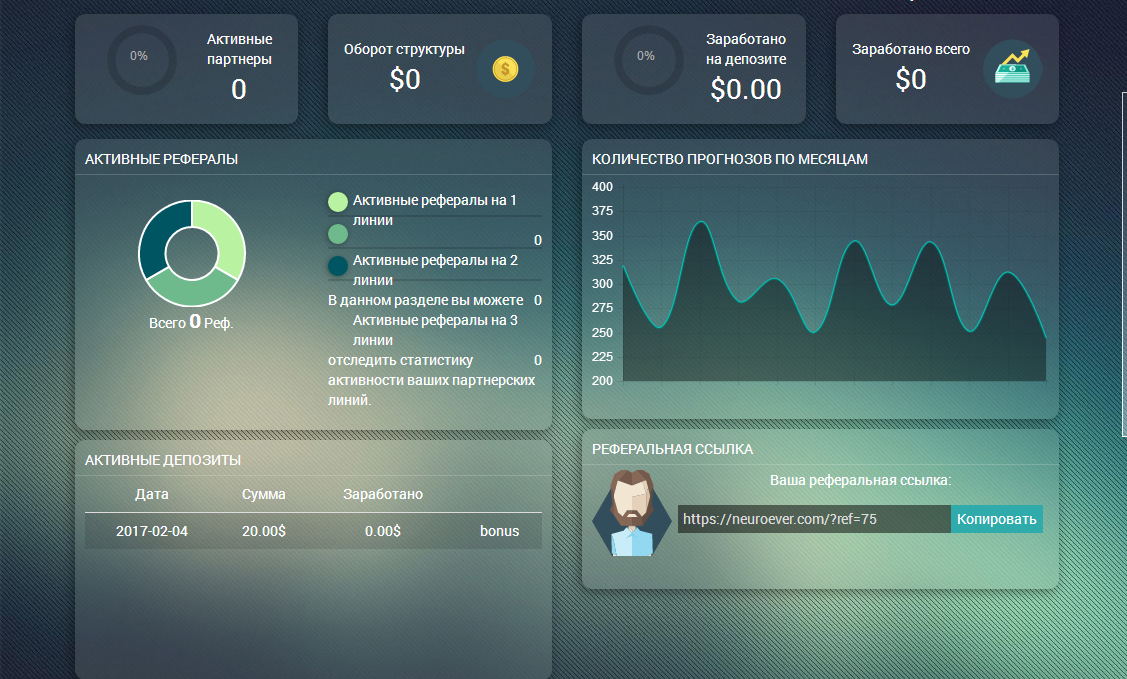
Task: Click the Сумма column header
Action: pyautogui.click(x=263, y=494)
